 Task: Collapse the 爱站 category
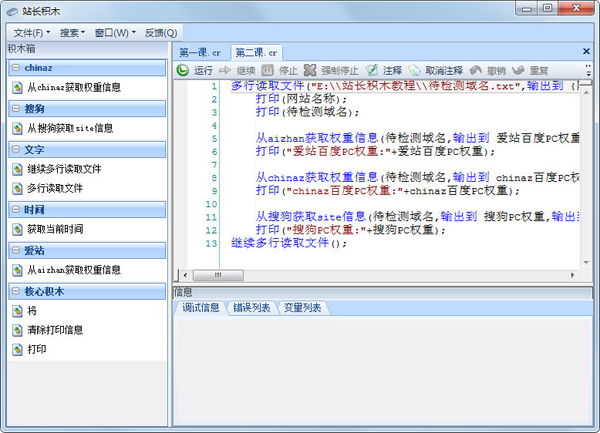tap(16, 250)
